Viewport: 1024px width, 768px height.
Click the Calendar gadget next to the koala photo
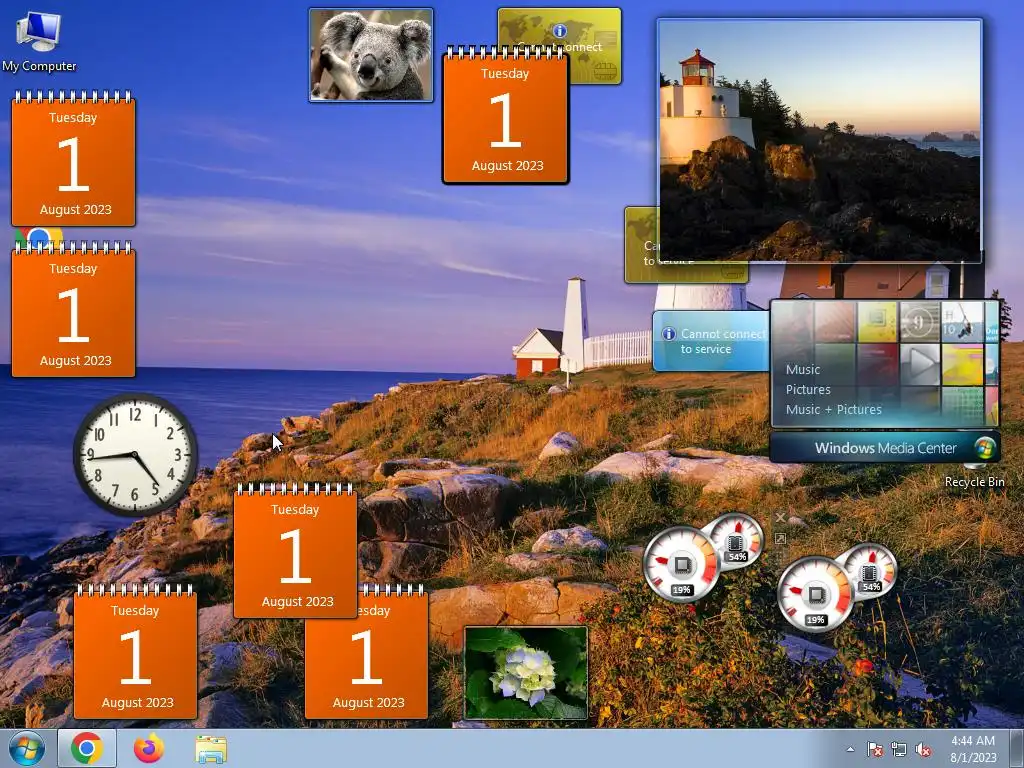[505, 116]
